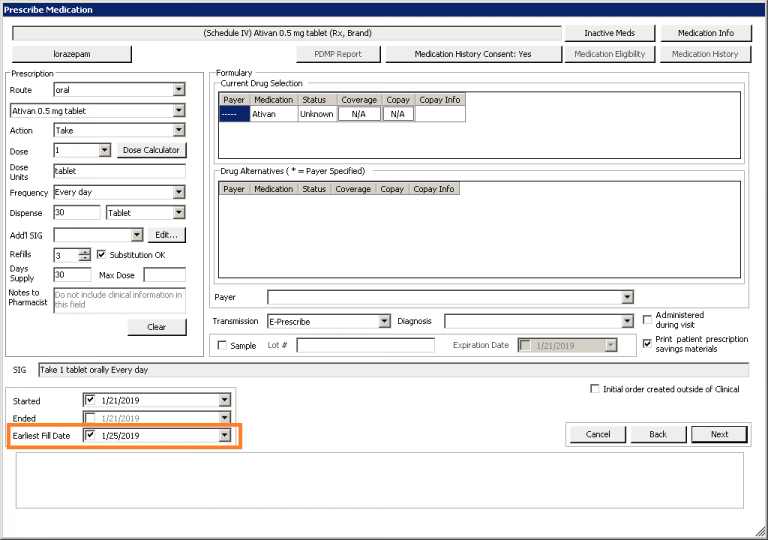Click the Edit... button for Add'l SIG

pos(167,235)
